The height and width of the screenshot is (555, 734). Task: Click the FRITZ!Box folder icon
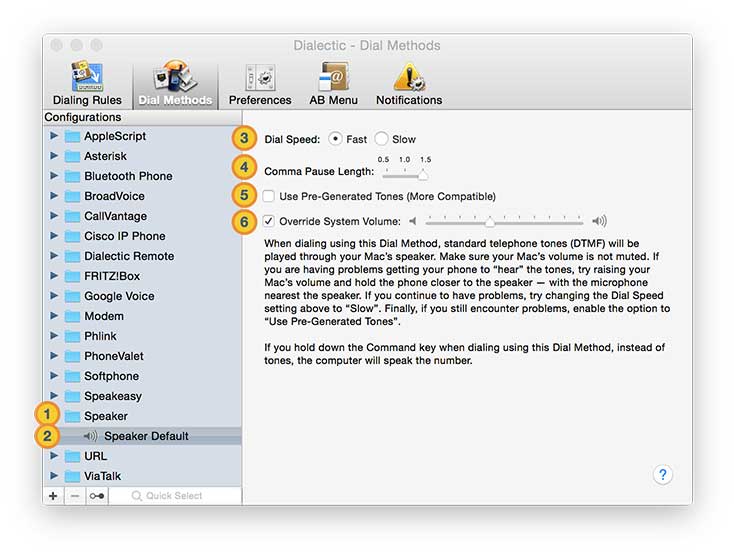point(72,277)
